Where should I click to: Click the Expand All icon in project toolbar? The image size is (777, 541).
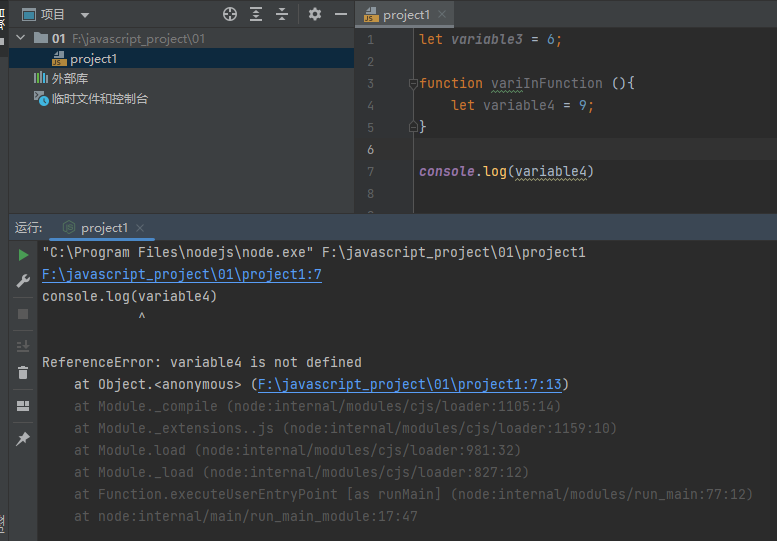click(x=256, y=14)
